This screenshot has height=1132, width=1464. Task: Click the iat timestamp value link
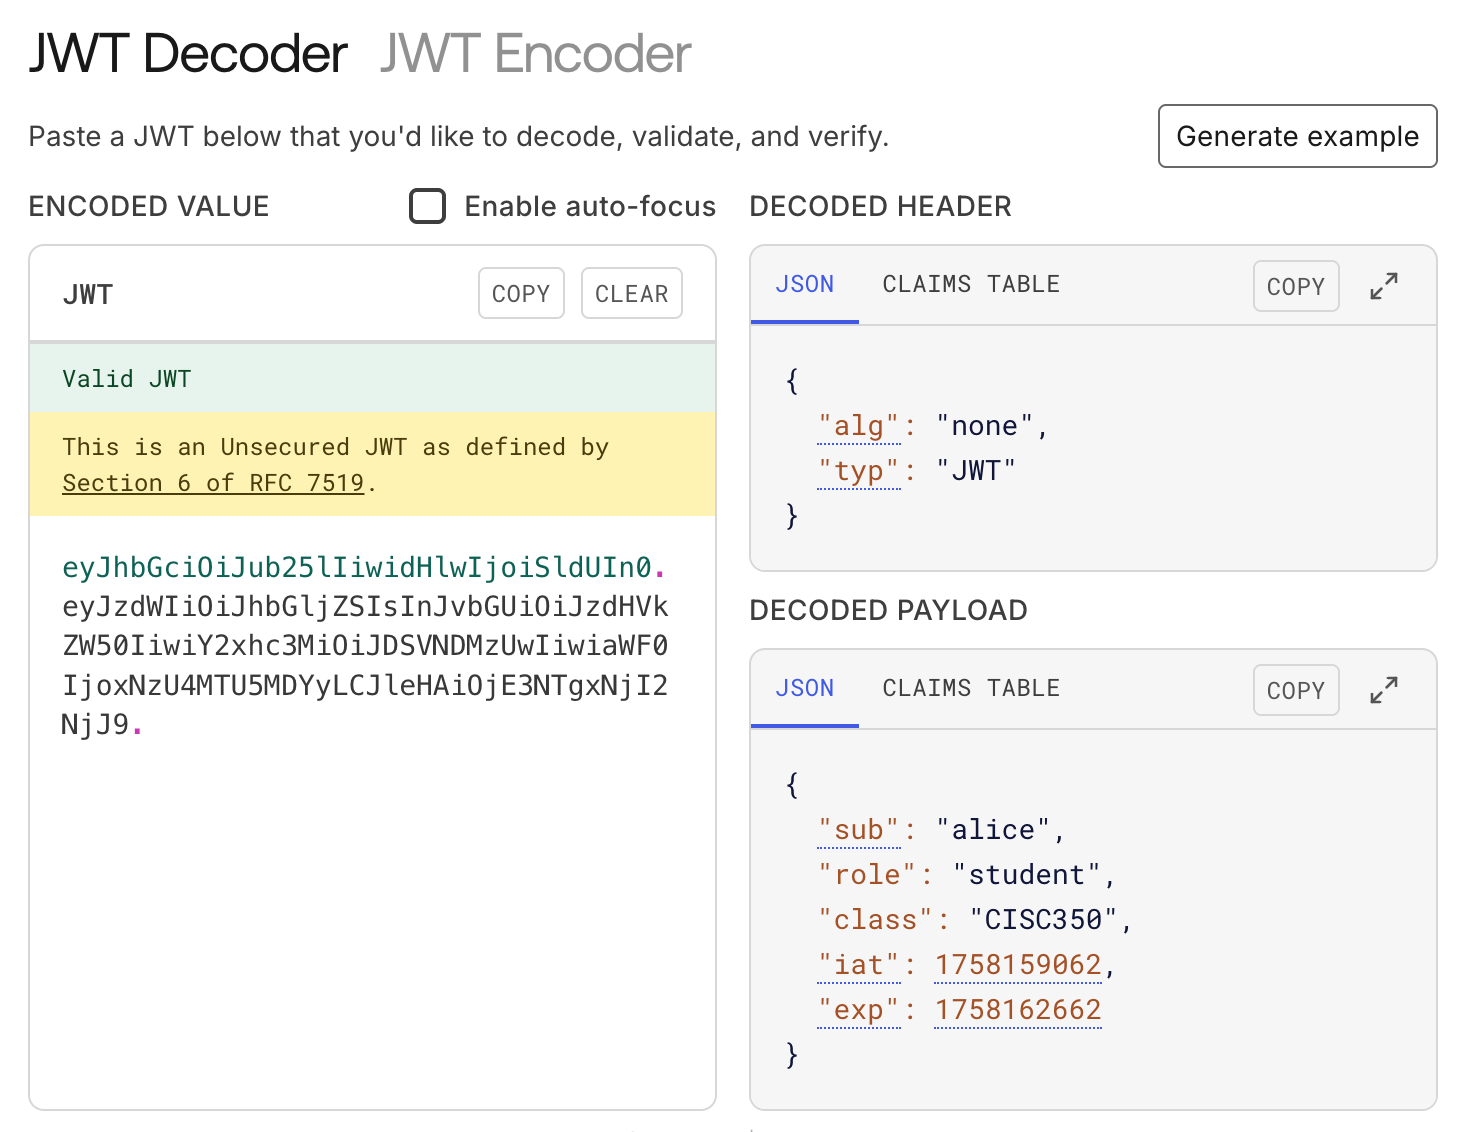click(1017, 964)
